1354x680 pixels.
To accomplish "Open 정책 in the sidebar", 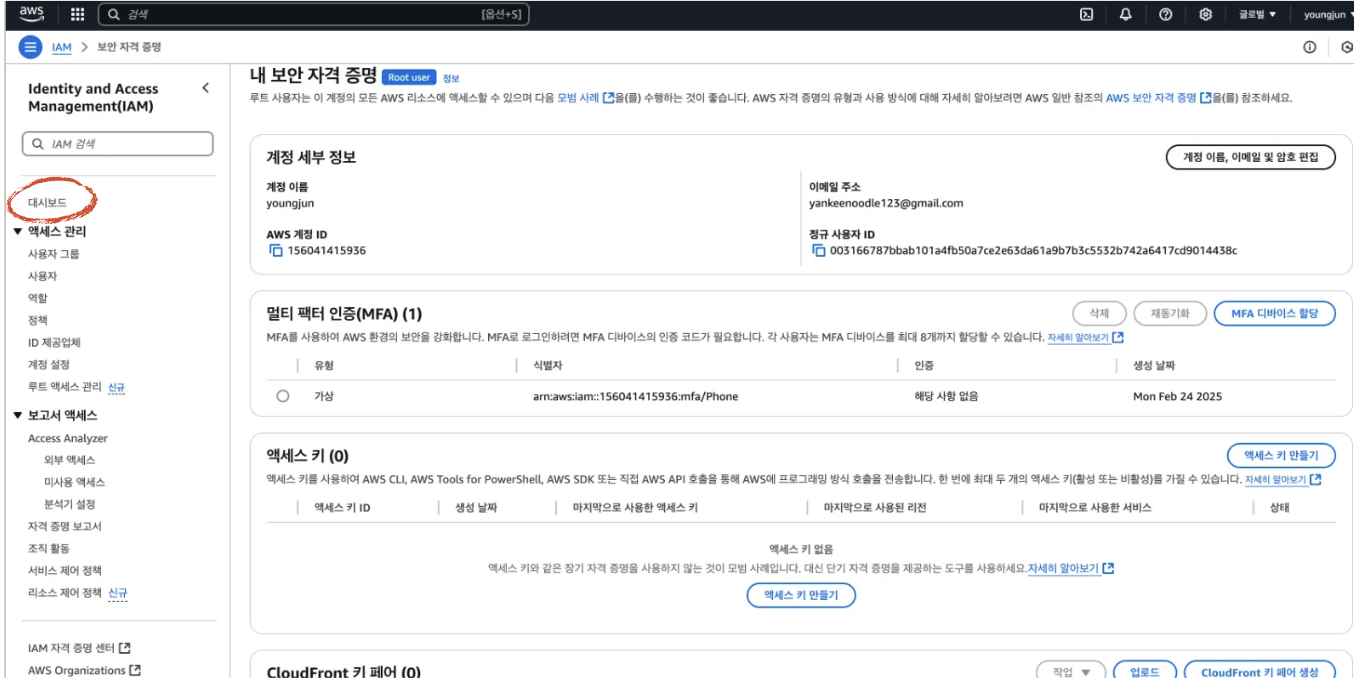I will pyautogui.click(x=38, y=320).
